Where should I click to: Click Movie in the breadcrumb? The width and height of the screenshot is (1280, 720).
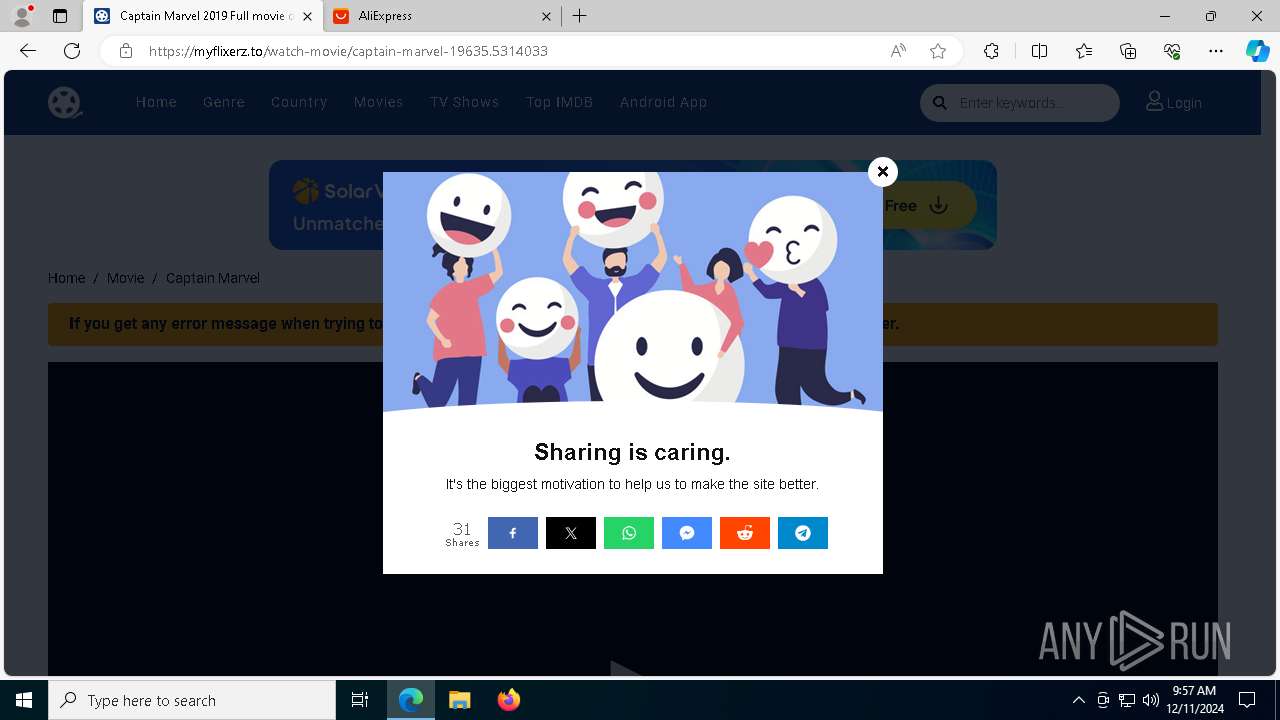[x=125, y=278]
